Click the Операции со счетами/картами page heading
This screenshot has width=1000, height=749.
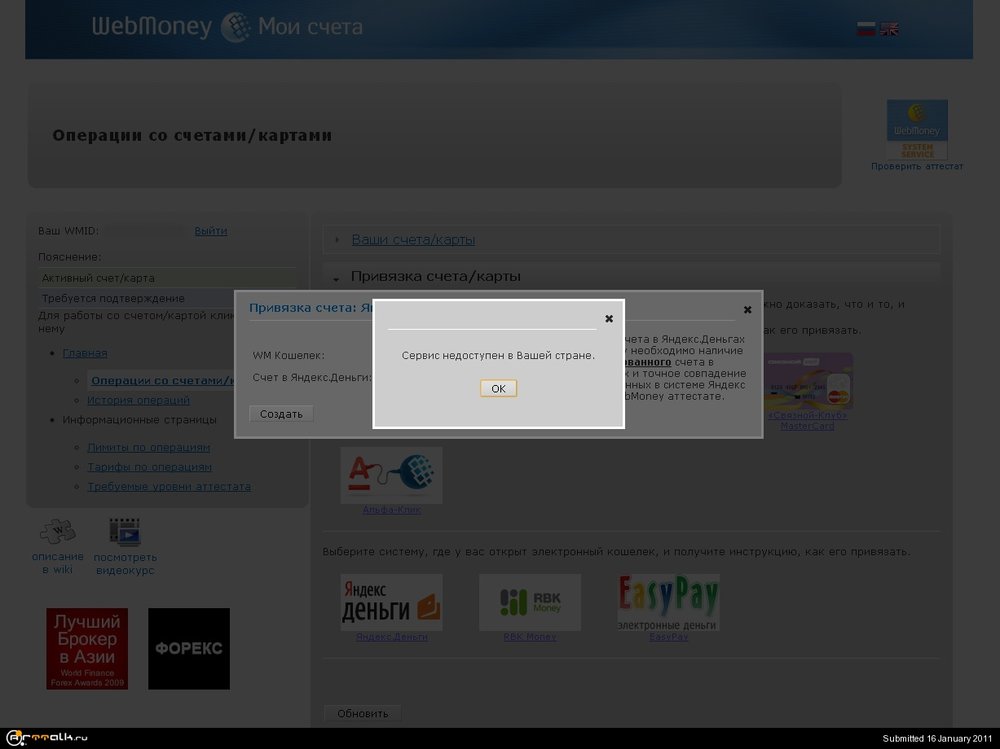[192, 135]
